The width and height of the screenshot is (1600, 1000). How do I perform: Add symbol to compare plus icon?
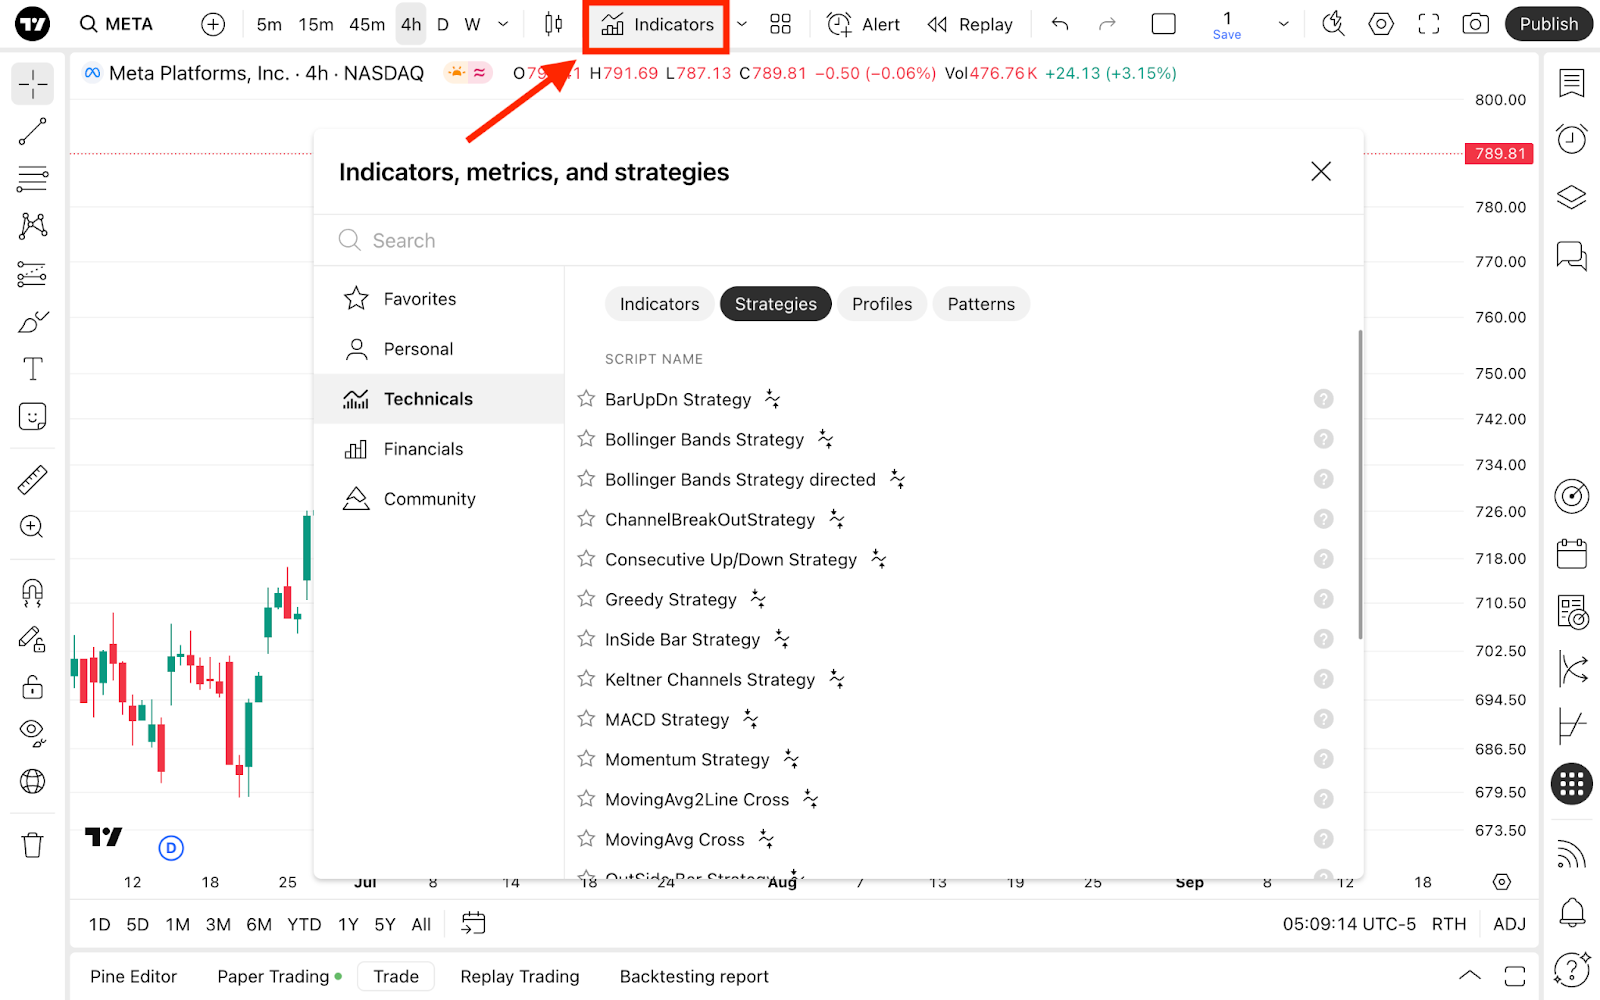coord(213,24)
